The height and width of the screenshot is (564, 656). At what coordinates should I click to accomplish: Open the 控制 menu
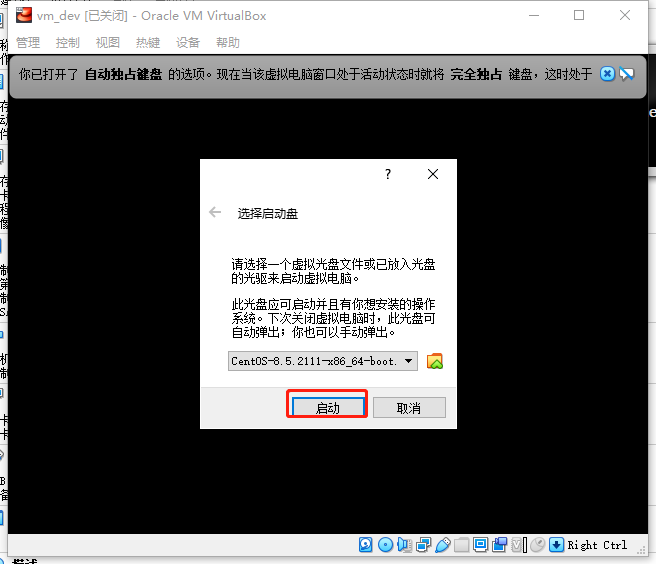click(x=68, y=42)
